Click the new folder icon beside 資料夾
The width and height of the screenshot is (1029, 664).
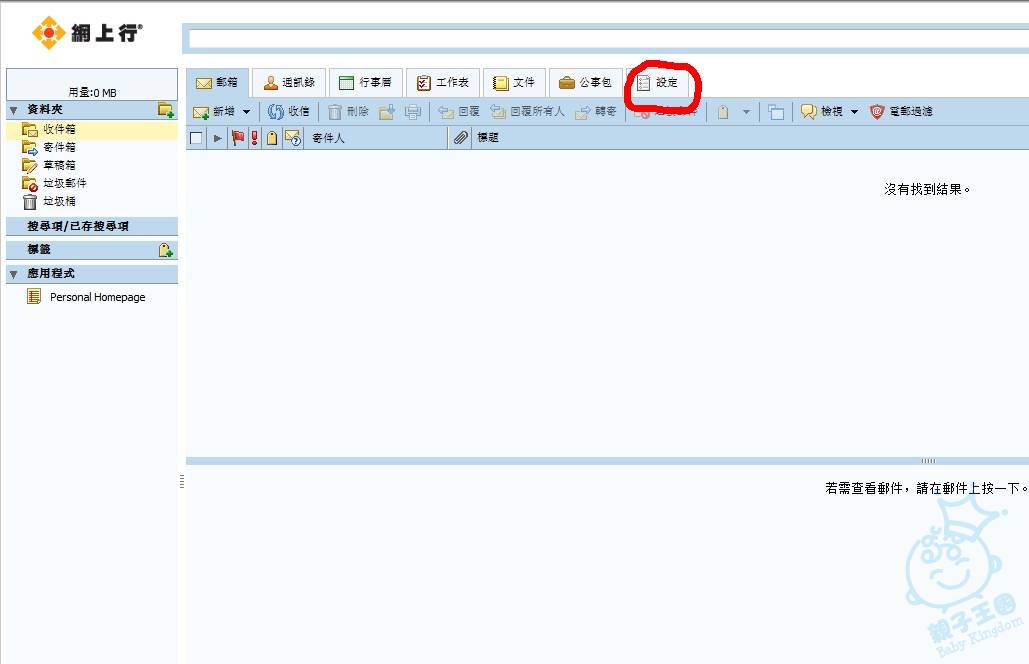[166, 110]
